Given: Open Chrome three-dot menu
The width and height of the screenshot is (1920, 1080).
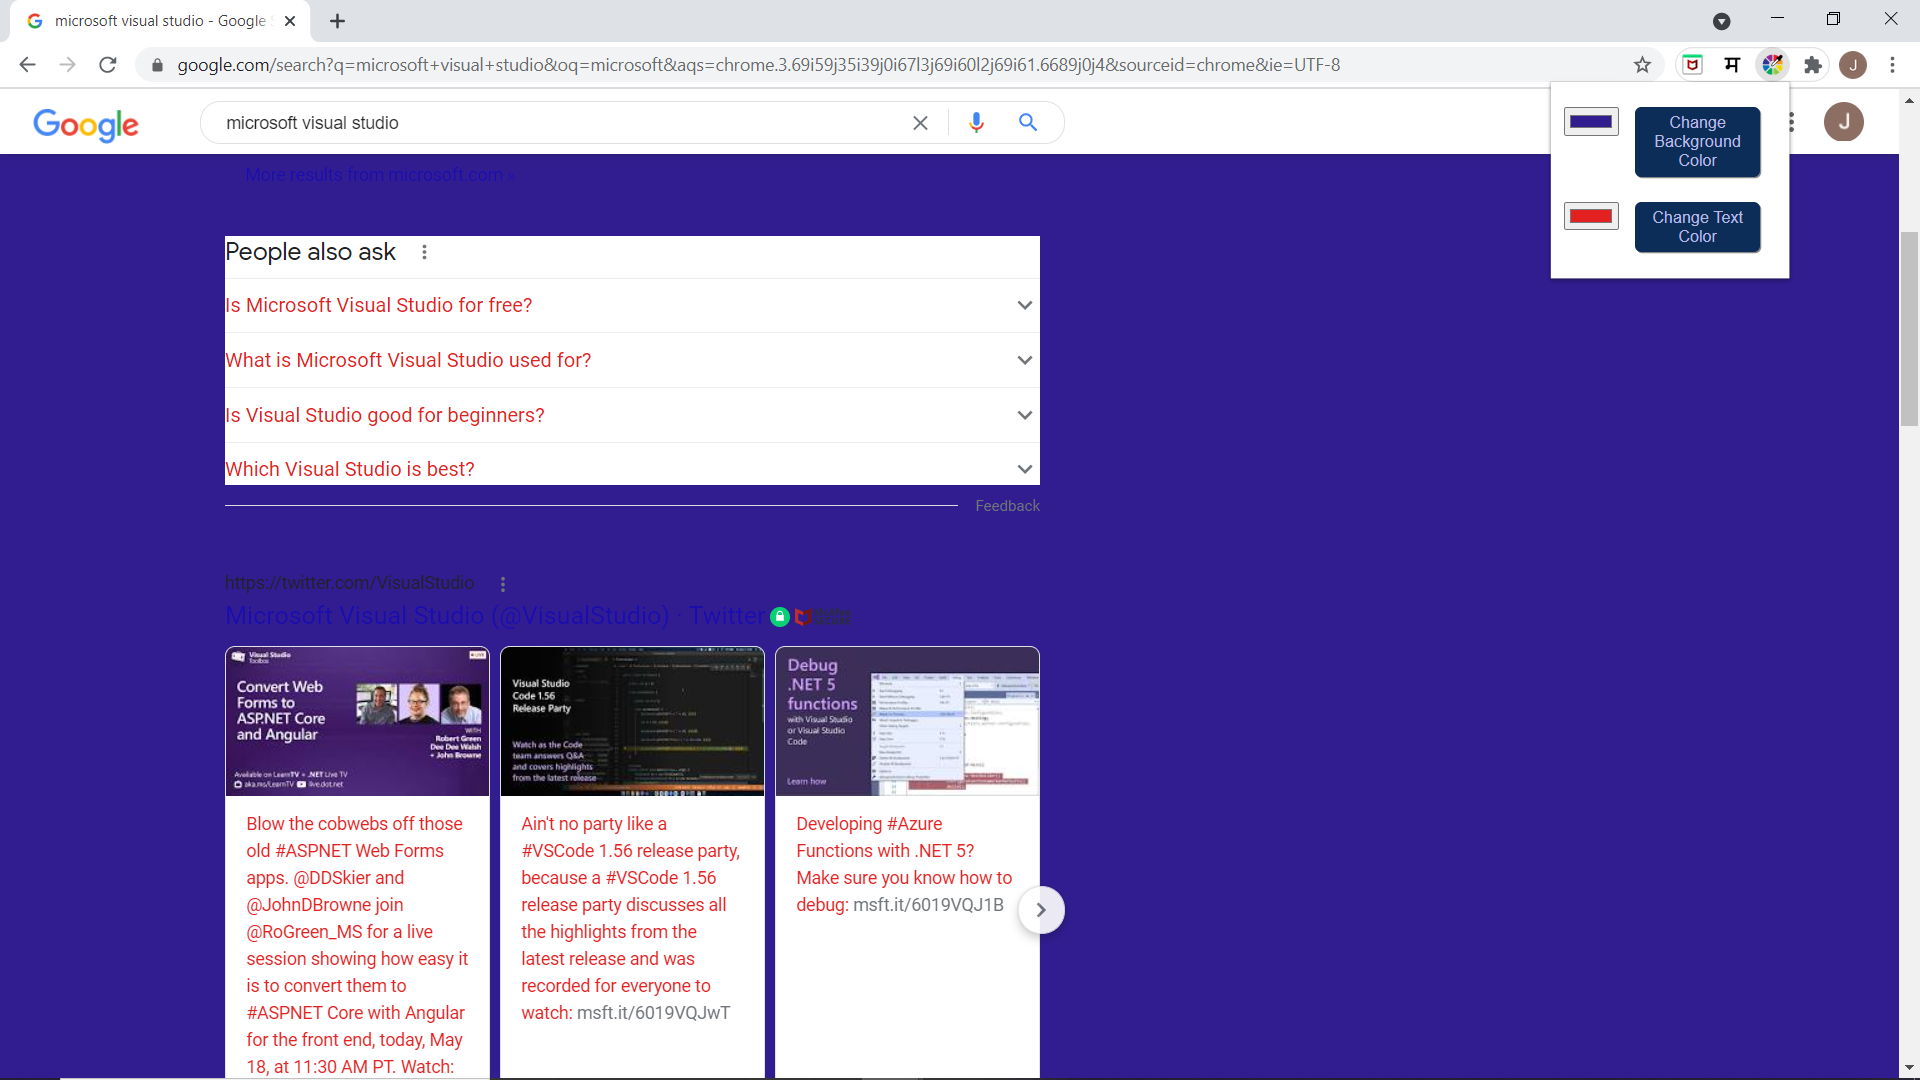Looking at the screenshot, I should coord(1892,65).
